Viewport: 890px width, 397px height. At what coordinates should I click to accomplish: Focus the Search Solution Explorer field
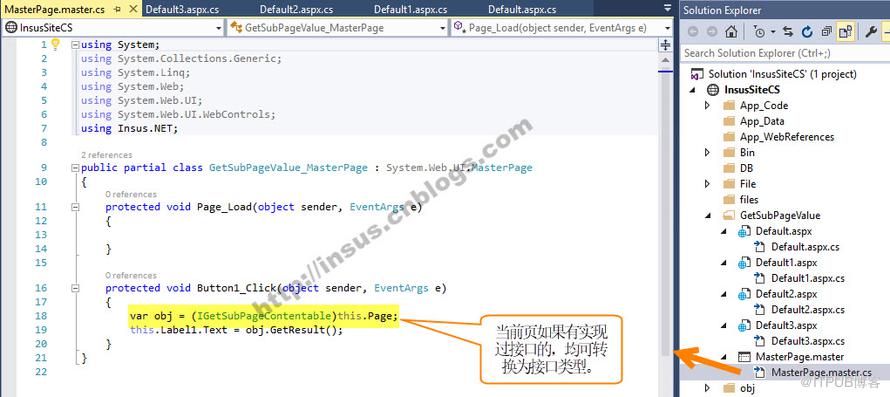pos(785,53)
